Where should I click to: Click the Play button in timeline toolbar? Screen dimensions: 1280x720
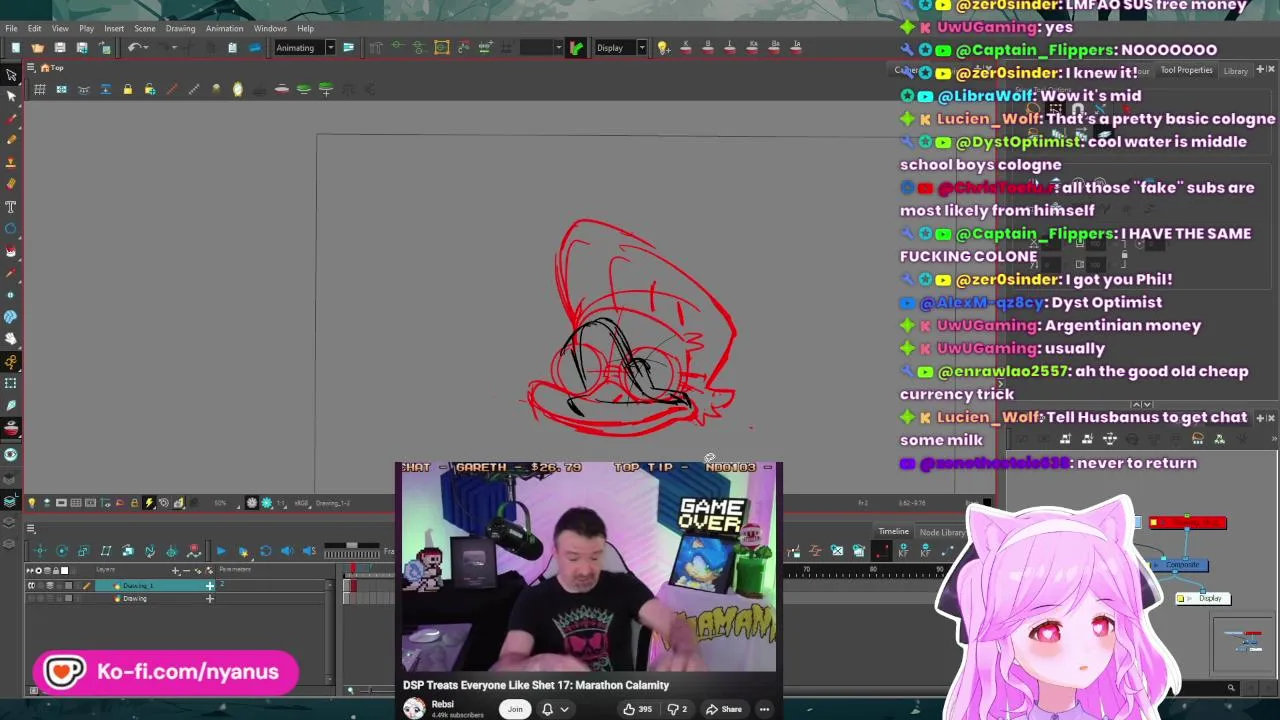click(x=221, y=551)
